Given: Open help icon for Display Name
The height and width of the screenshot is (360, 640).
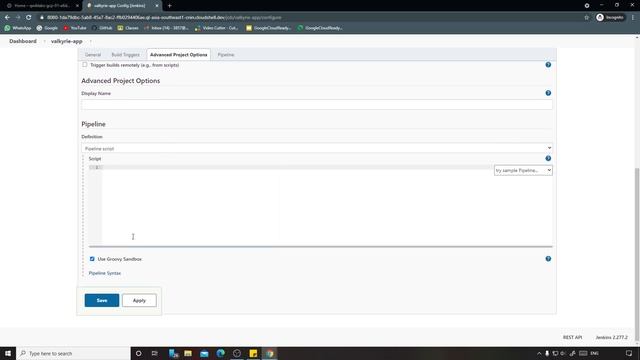Looking at the screenshot, I should [x=548, y=93].
